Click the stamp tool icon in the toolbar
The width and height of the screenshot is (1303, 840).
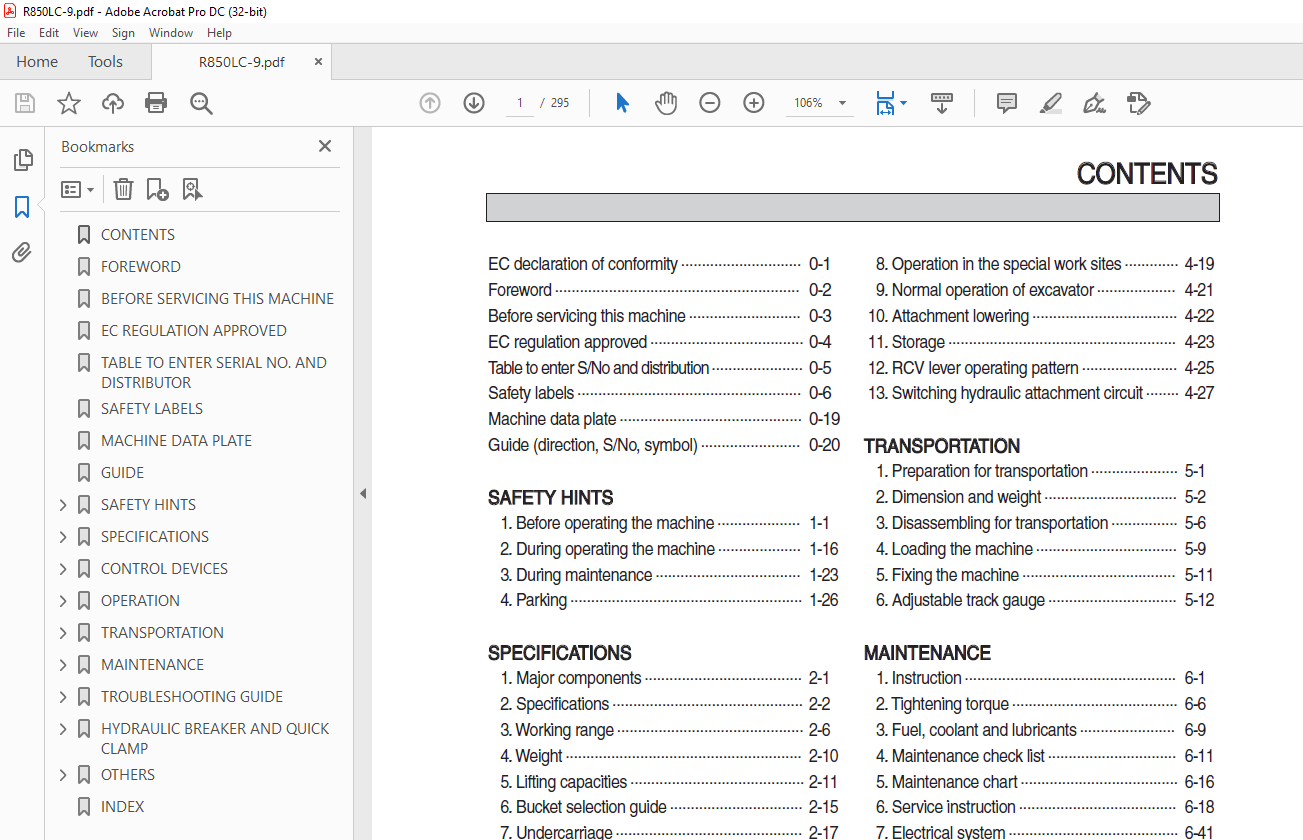tap(1138, 103)
